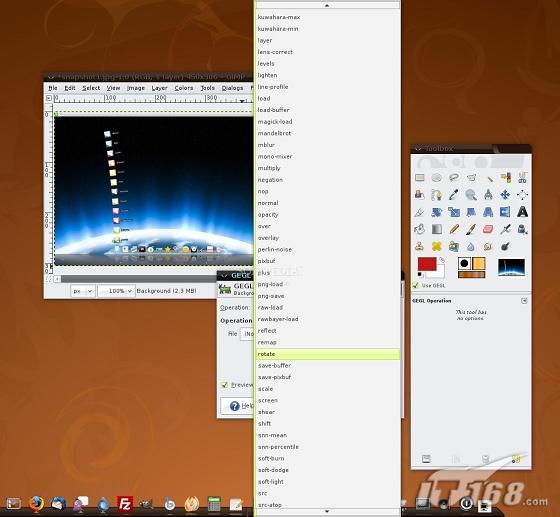This screenshot has width=560, height=517.
Task: Click the white background color swatch
Action: point(439,273)
